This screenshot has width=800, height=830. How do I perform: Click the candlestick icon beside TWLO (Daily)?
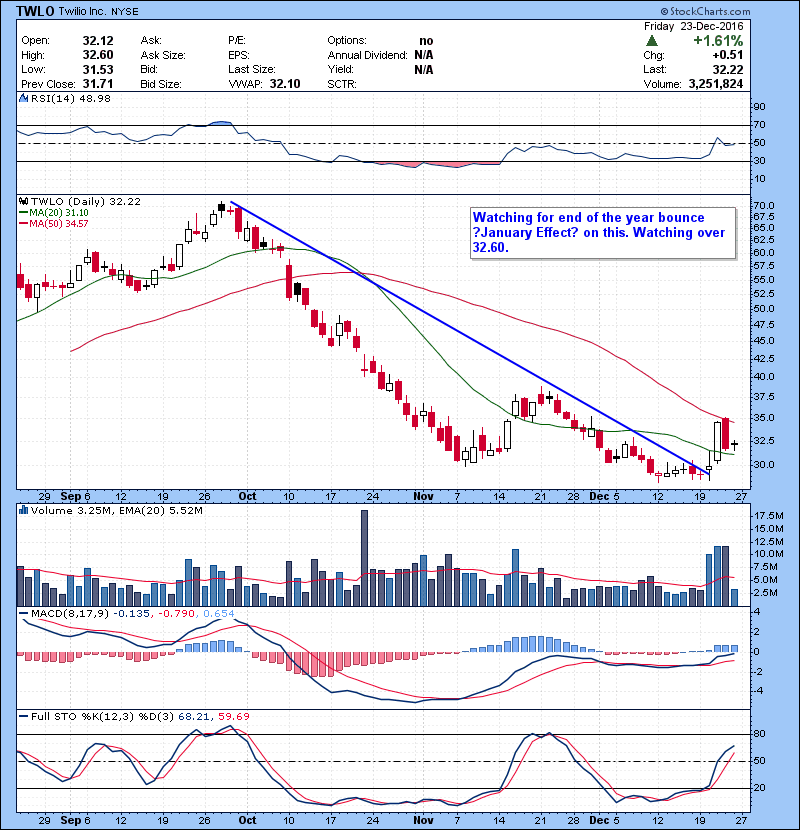[x=23, y=201]
